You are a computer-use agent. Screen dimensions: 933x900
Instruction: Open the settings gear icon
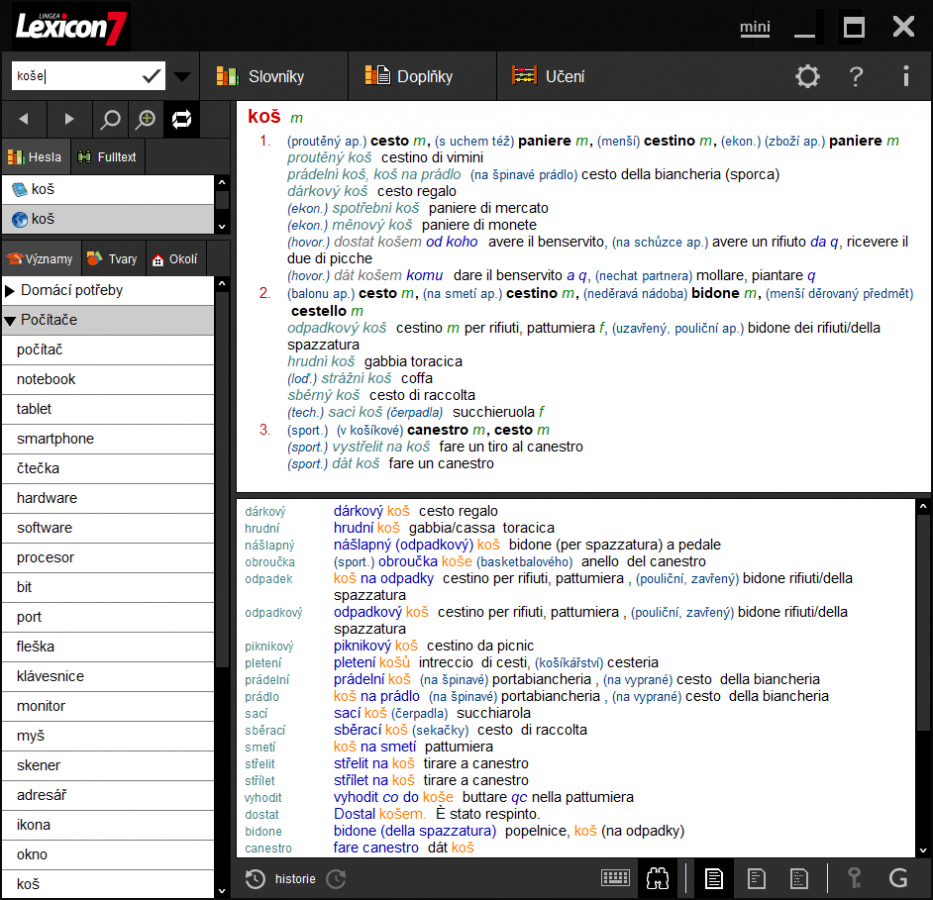pyautogui.click(x=807, y=76)
